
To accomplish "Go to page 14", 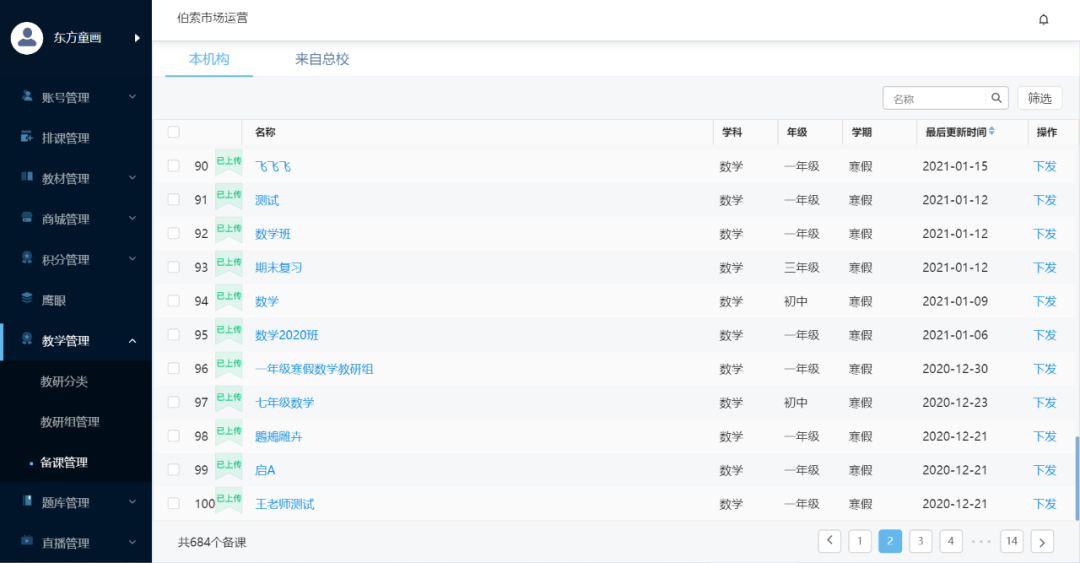I will [1011, 541].
